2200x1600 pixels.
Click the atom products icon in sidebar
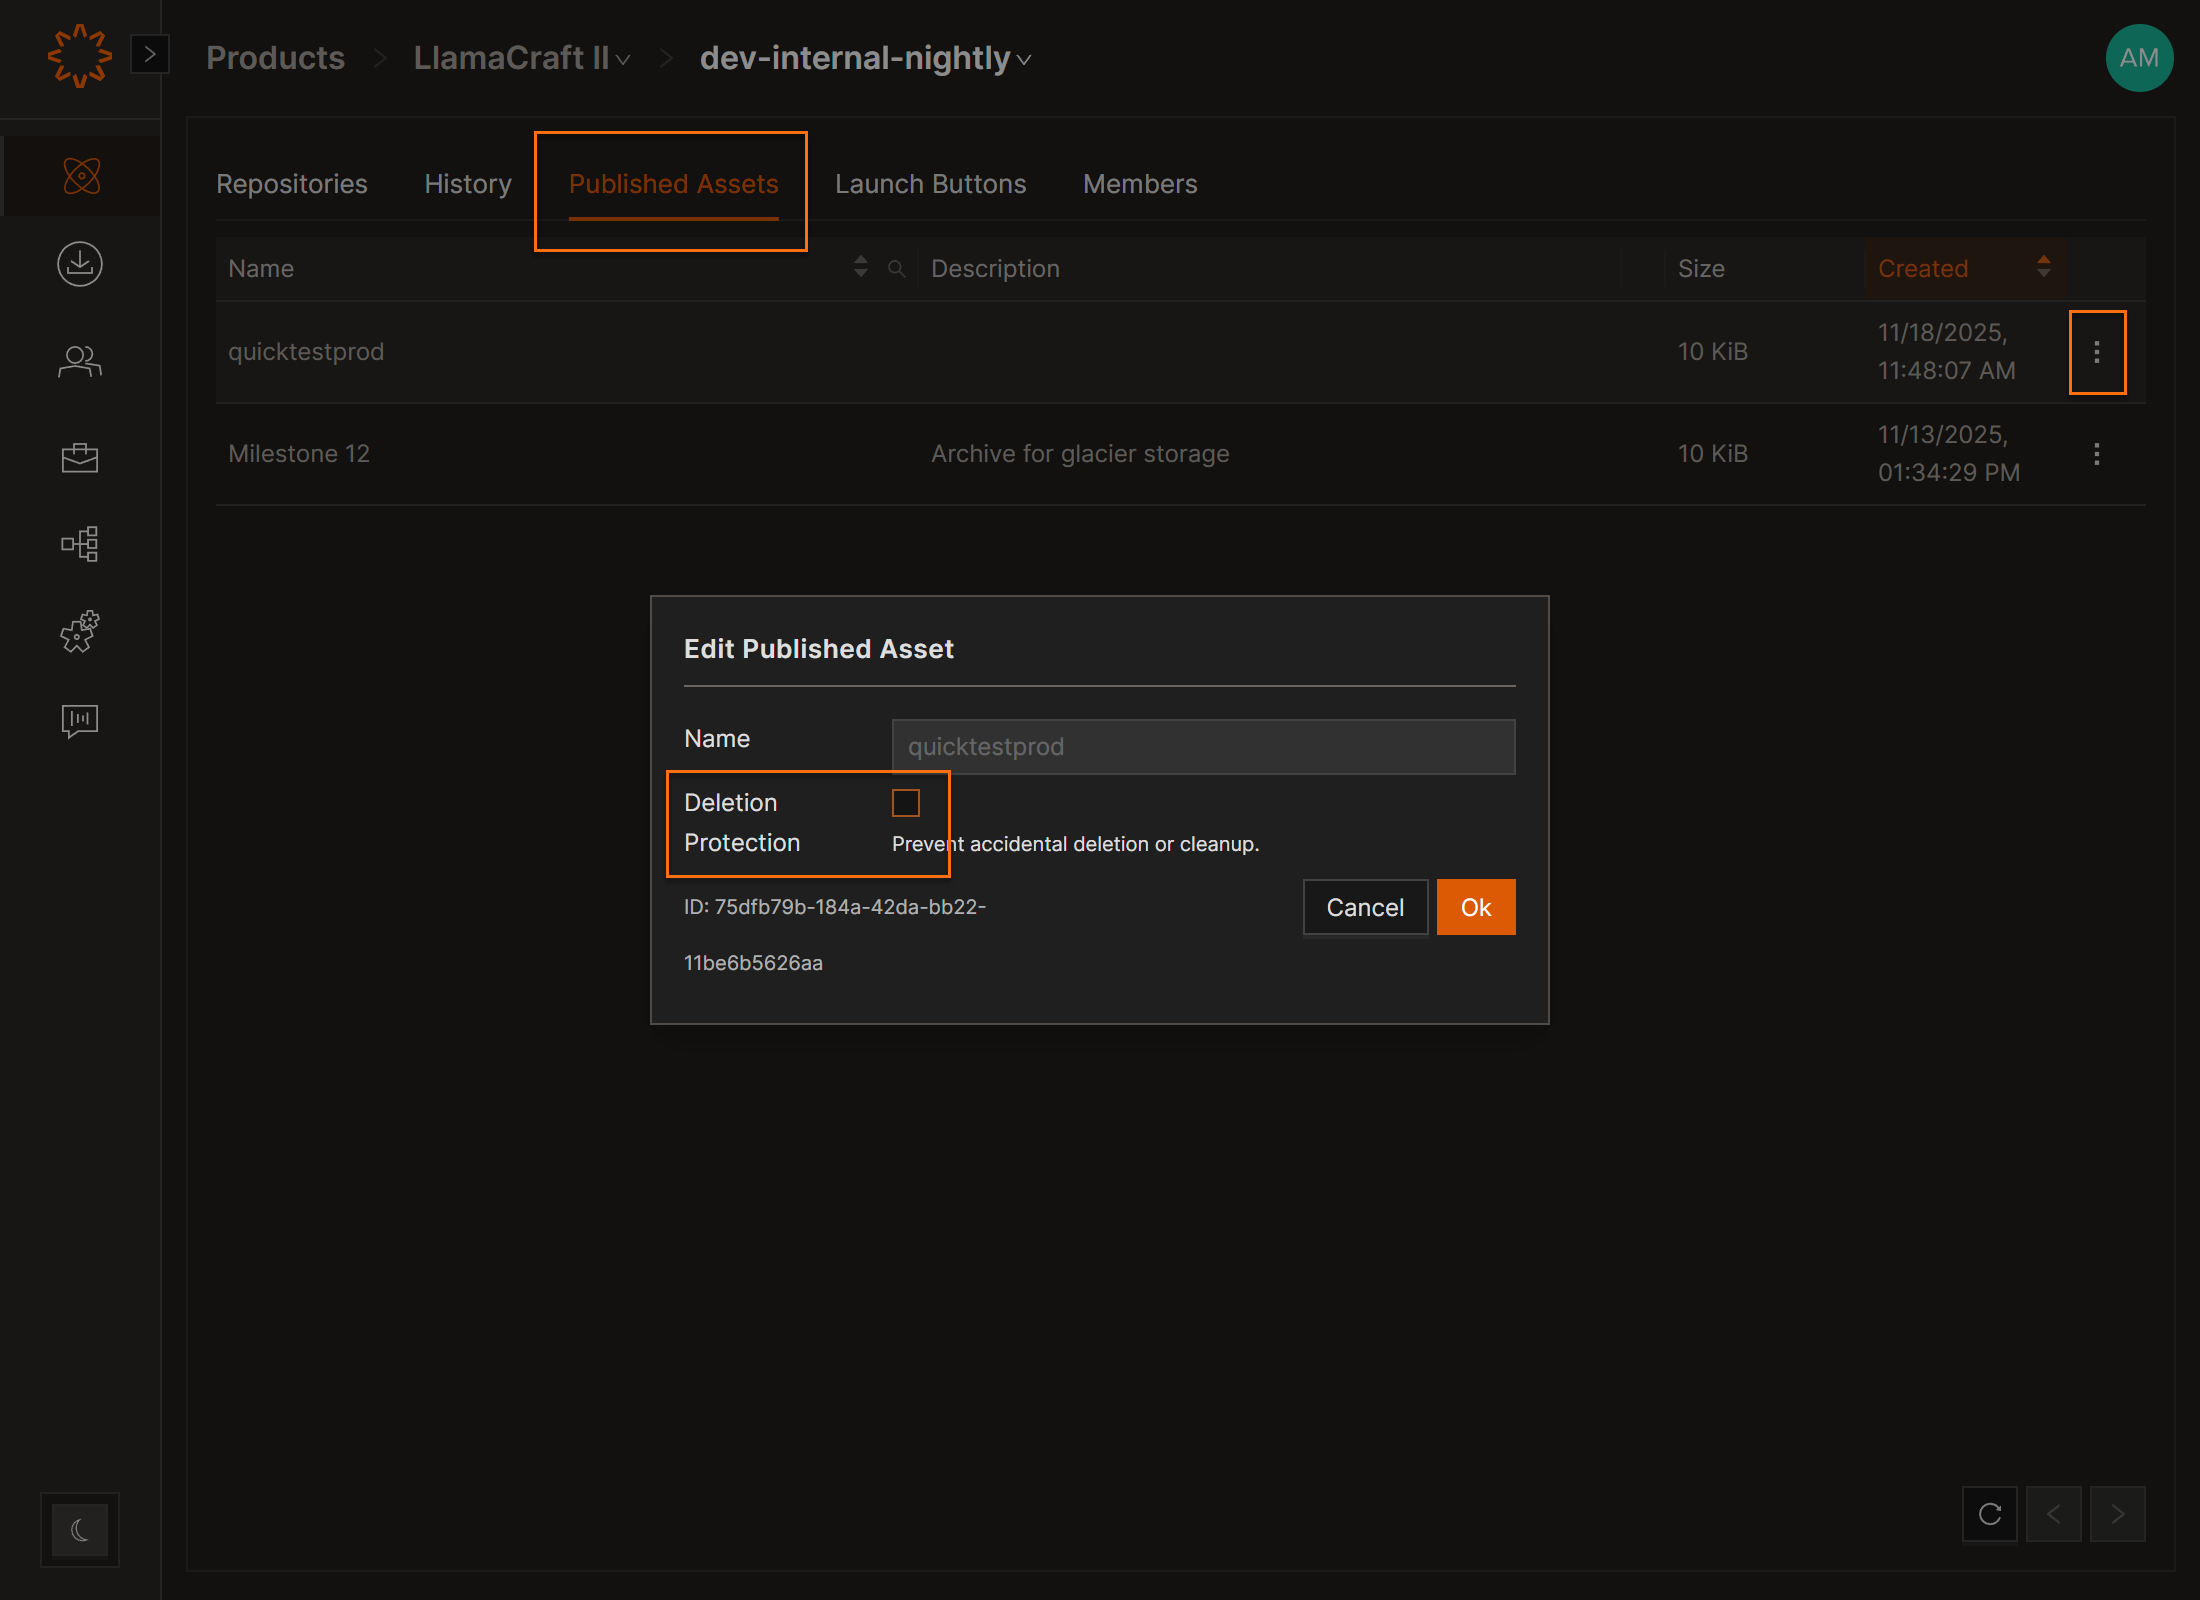point(81,176)
